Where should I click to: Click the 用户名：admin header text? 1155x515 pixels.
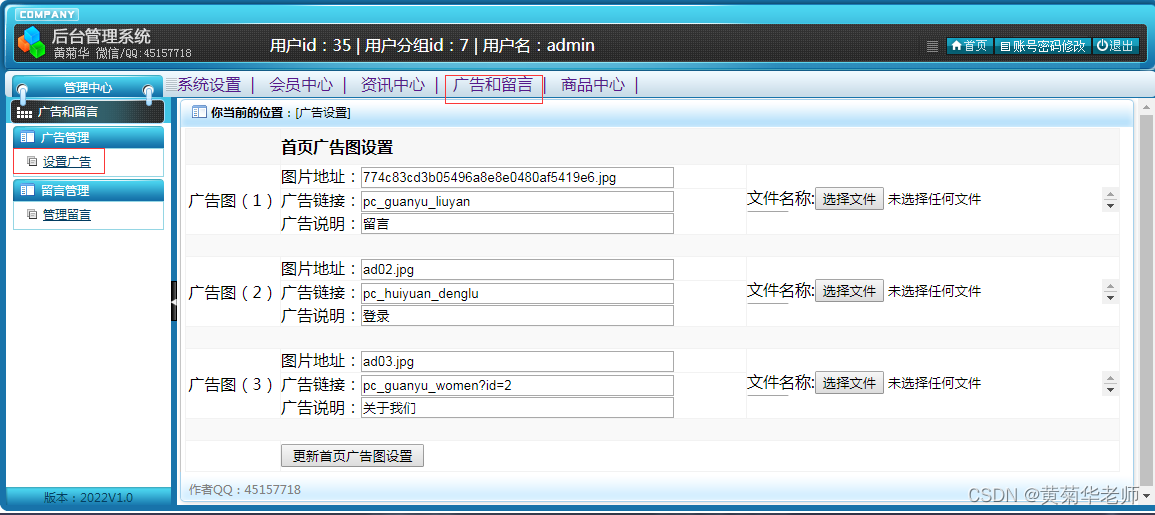point(538,46)
